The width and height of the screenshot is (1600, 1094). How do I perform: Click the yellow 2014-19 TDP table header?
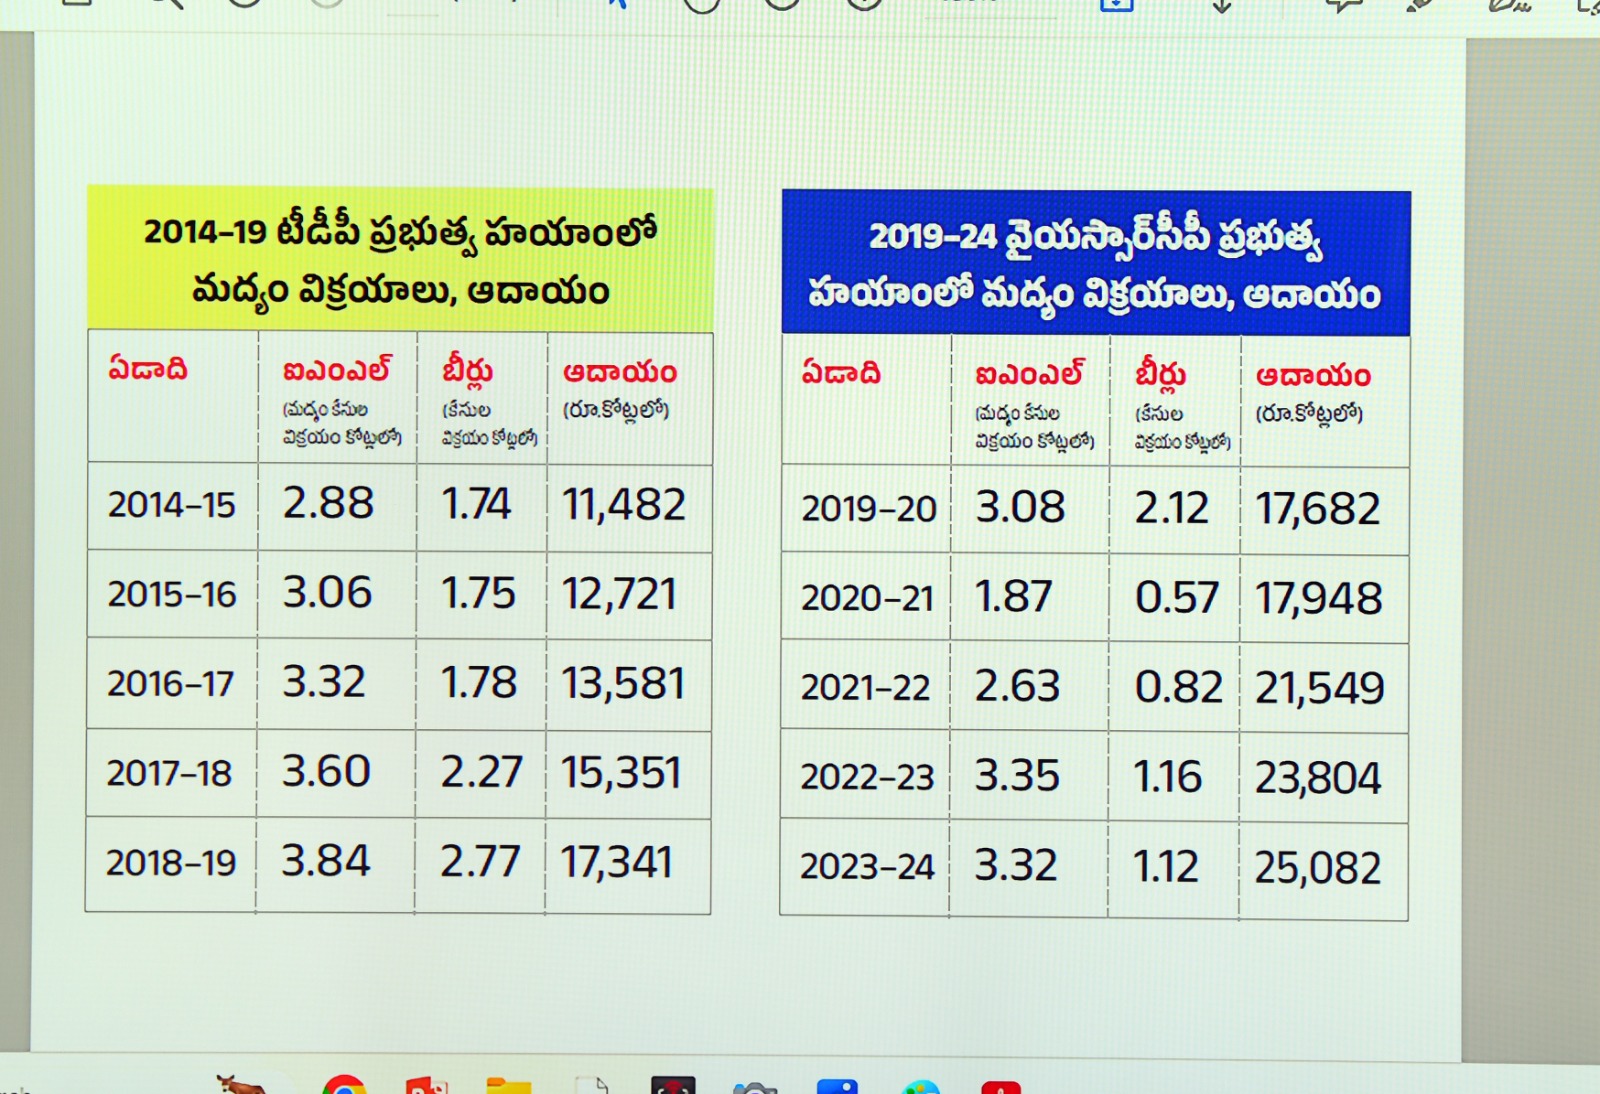tap(400, 260)
